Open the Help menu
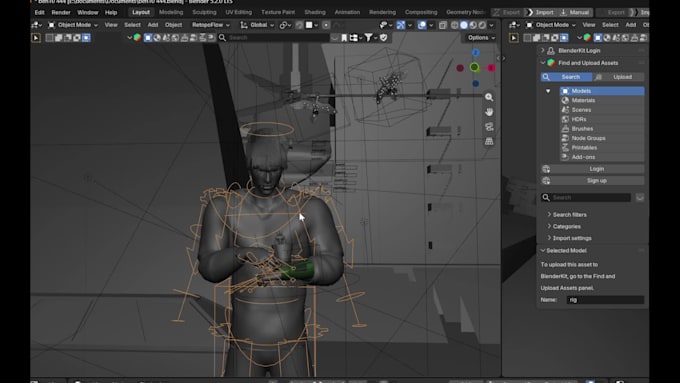The width and height of the screenshot is (680, 383). (x=111, y=12)
